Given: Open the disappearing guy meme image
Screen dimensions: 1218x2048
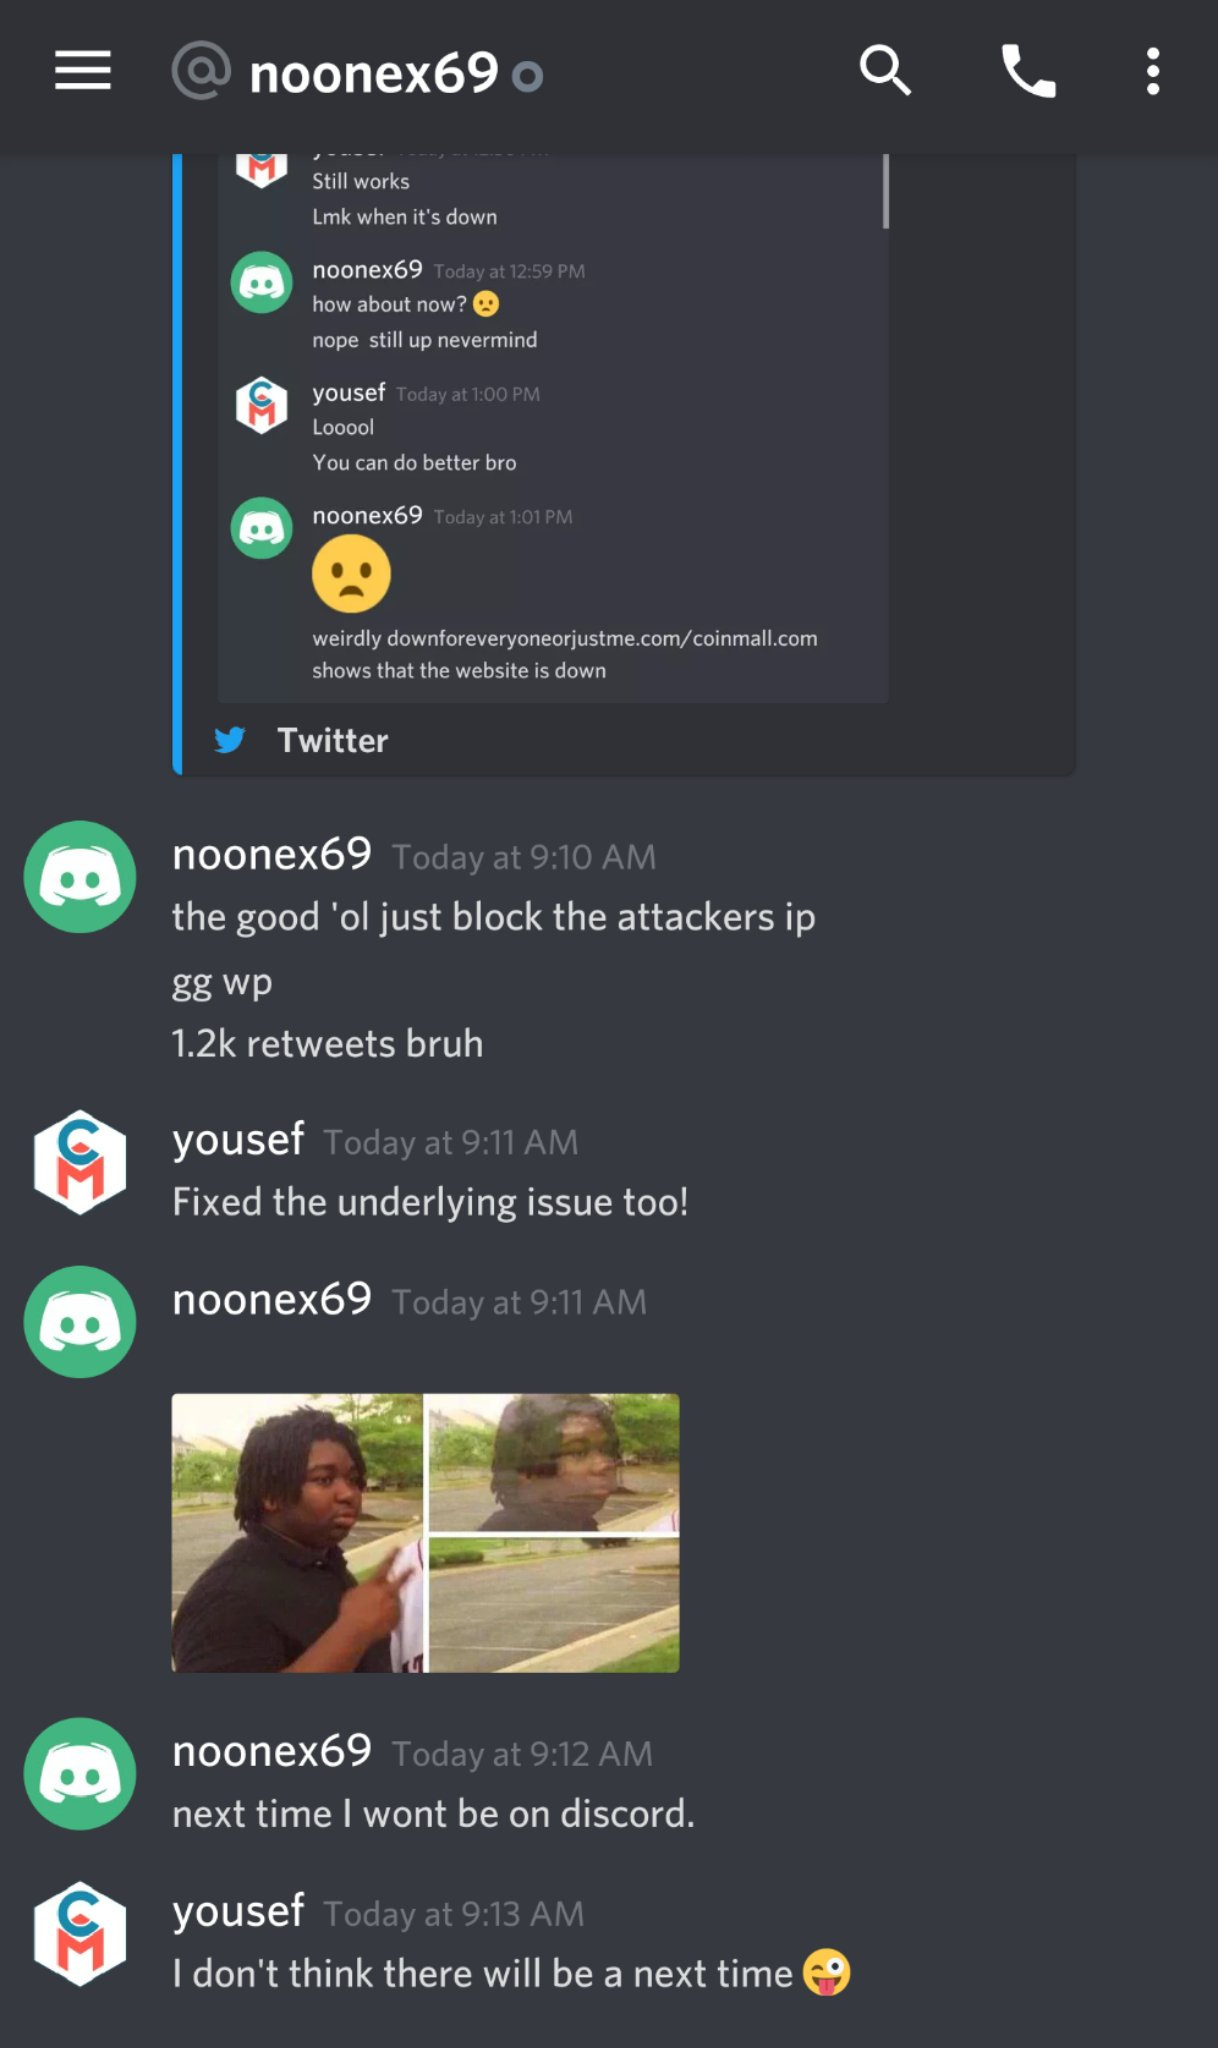Looking at the screenshot, I should 426,1533.
